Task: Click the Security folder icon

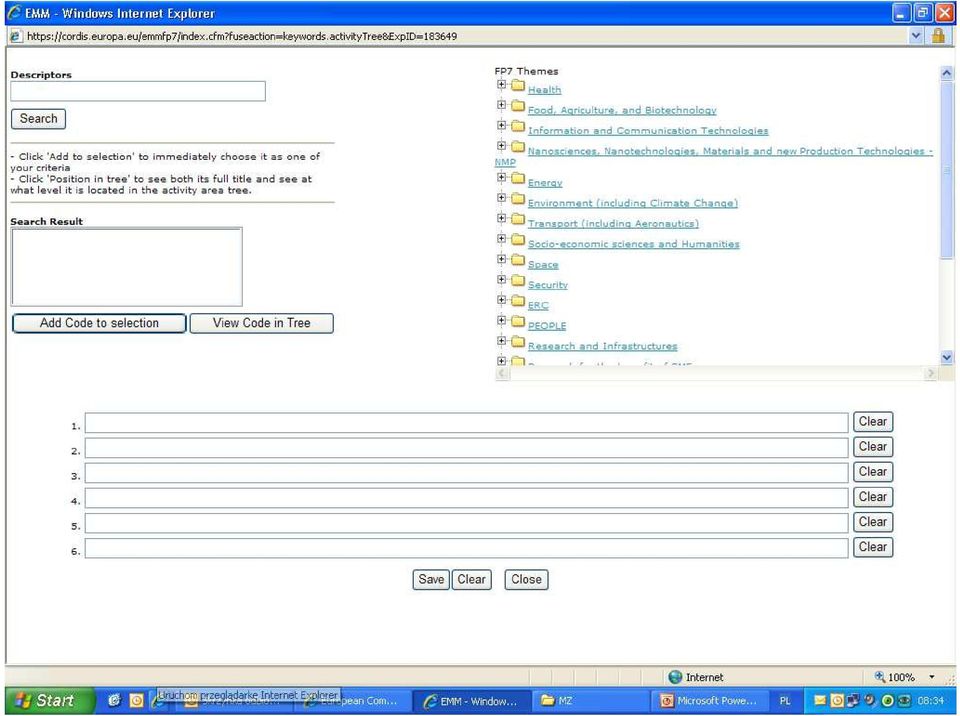Action: click(x=518, y=280)
